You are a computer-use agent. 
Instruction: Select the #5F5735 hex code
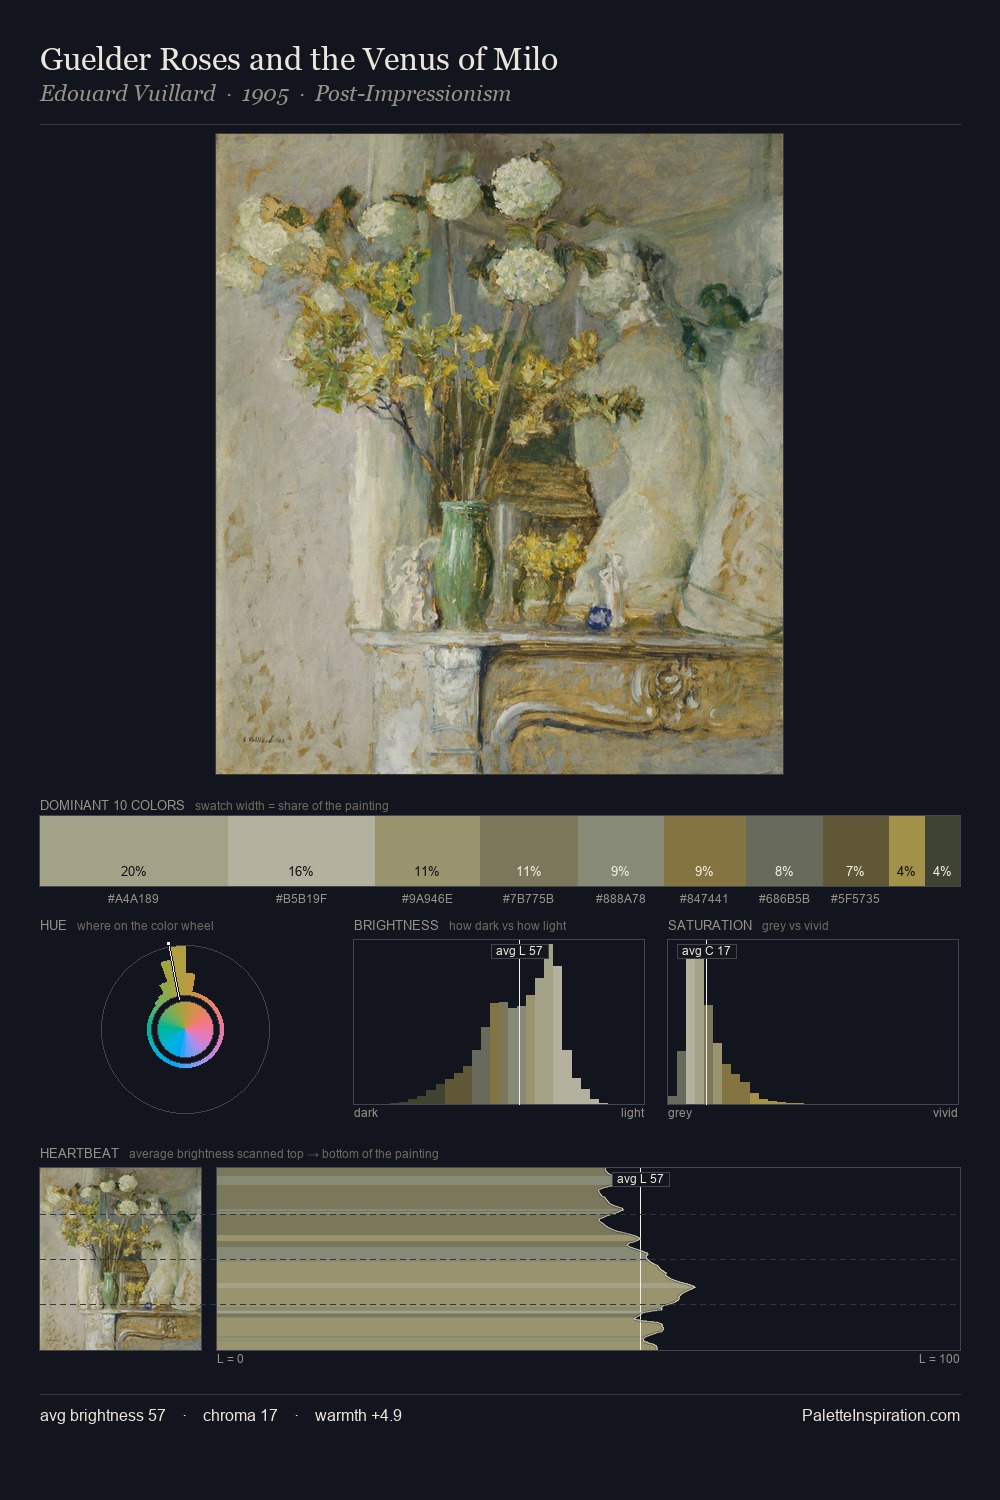855,899
